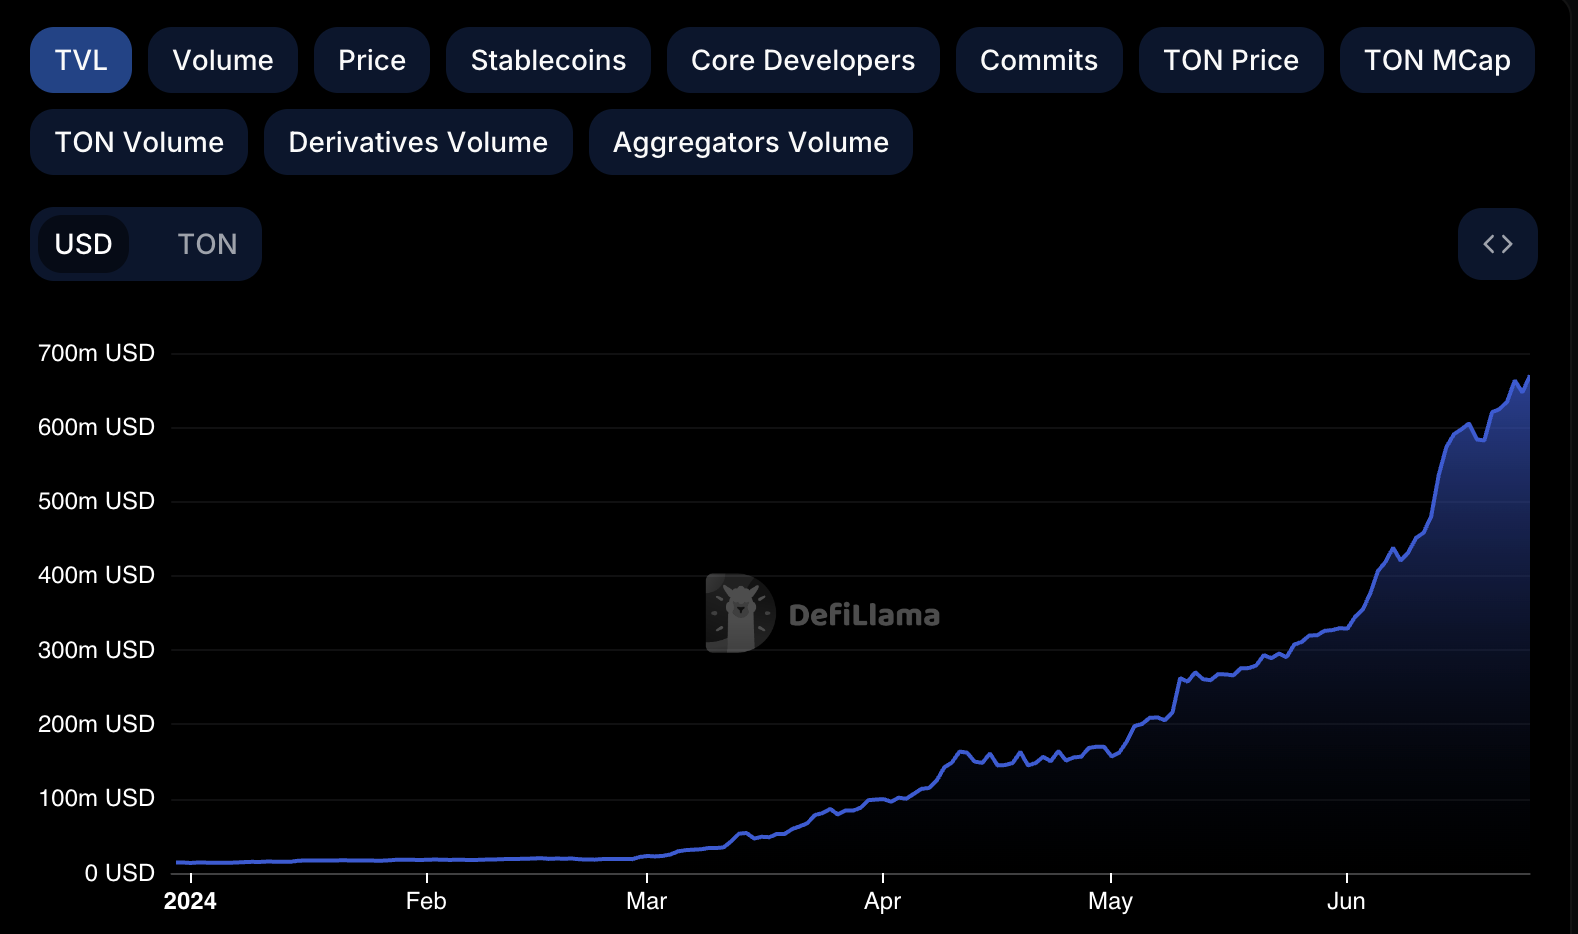
Task: Open the Derivatives Volume chart
Action: [418, 142]
